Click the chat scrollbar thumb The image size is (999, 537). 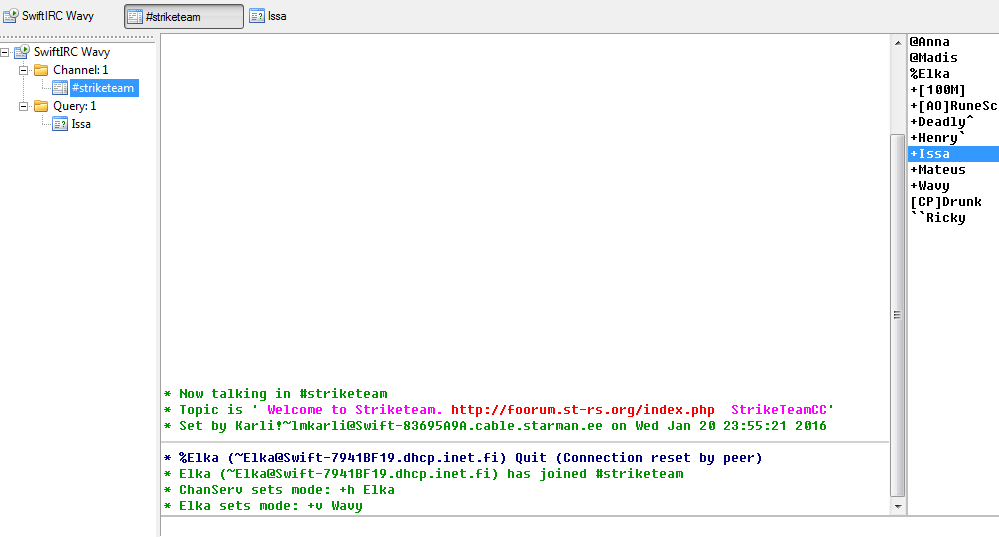(898, 315)
